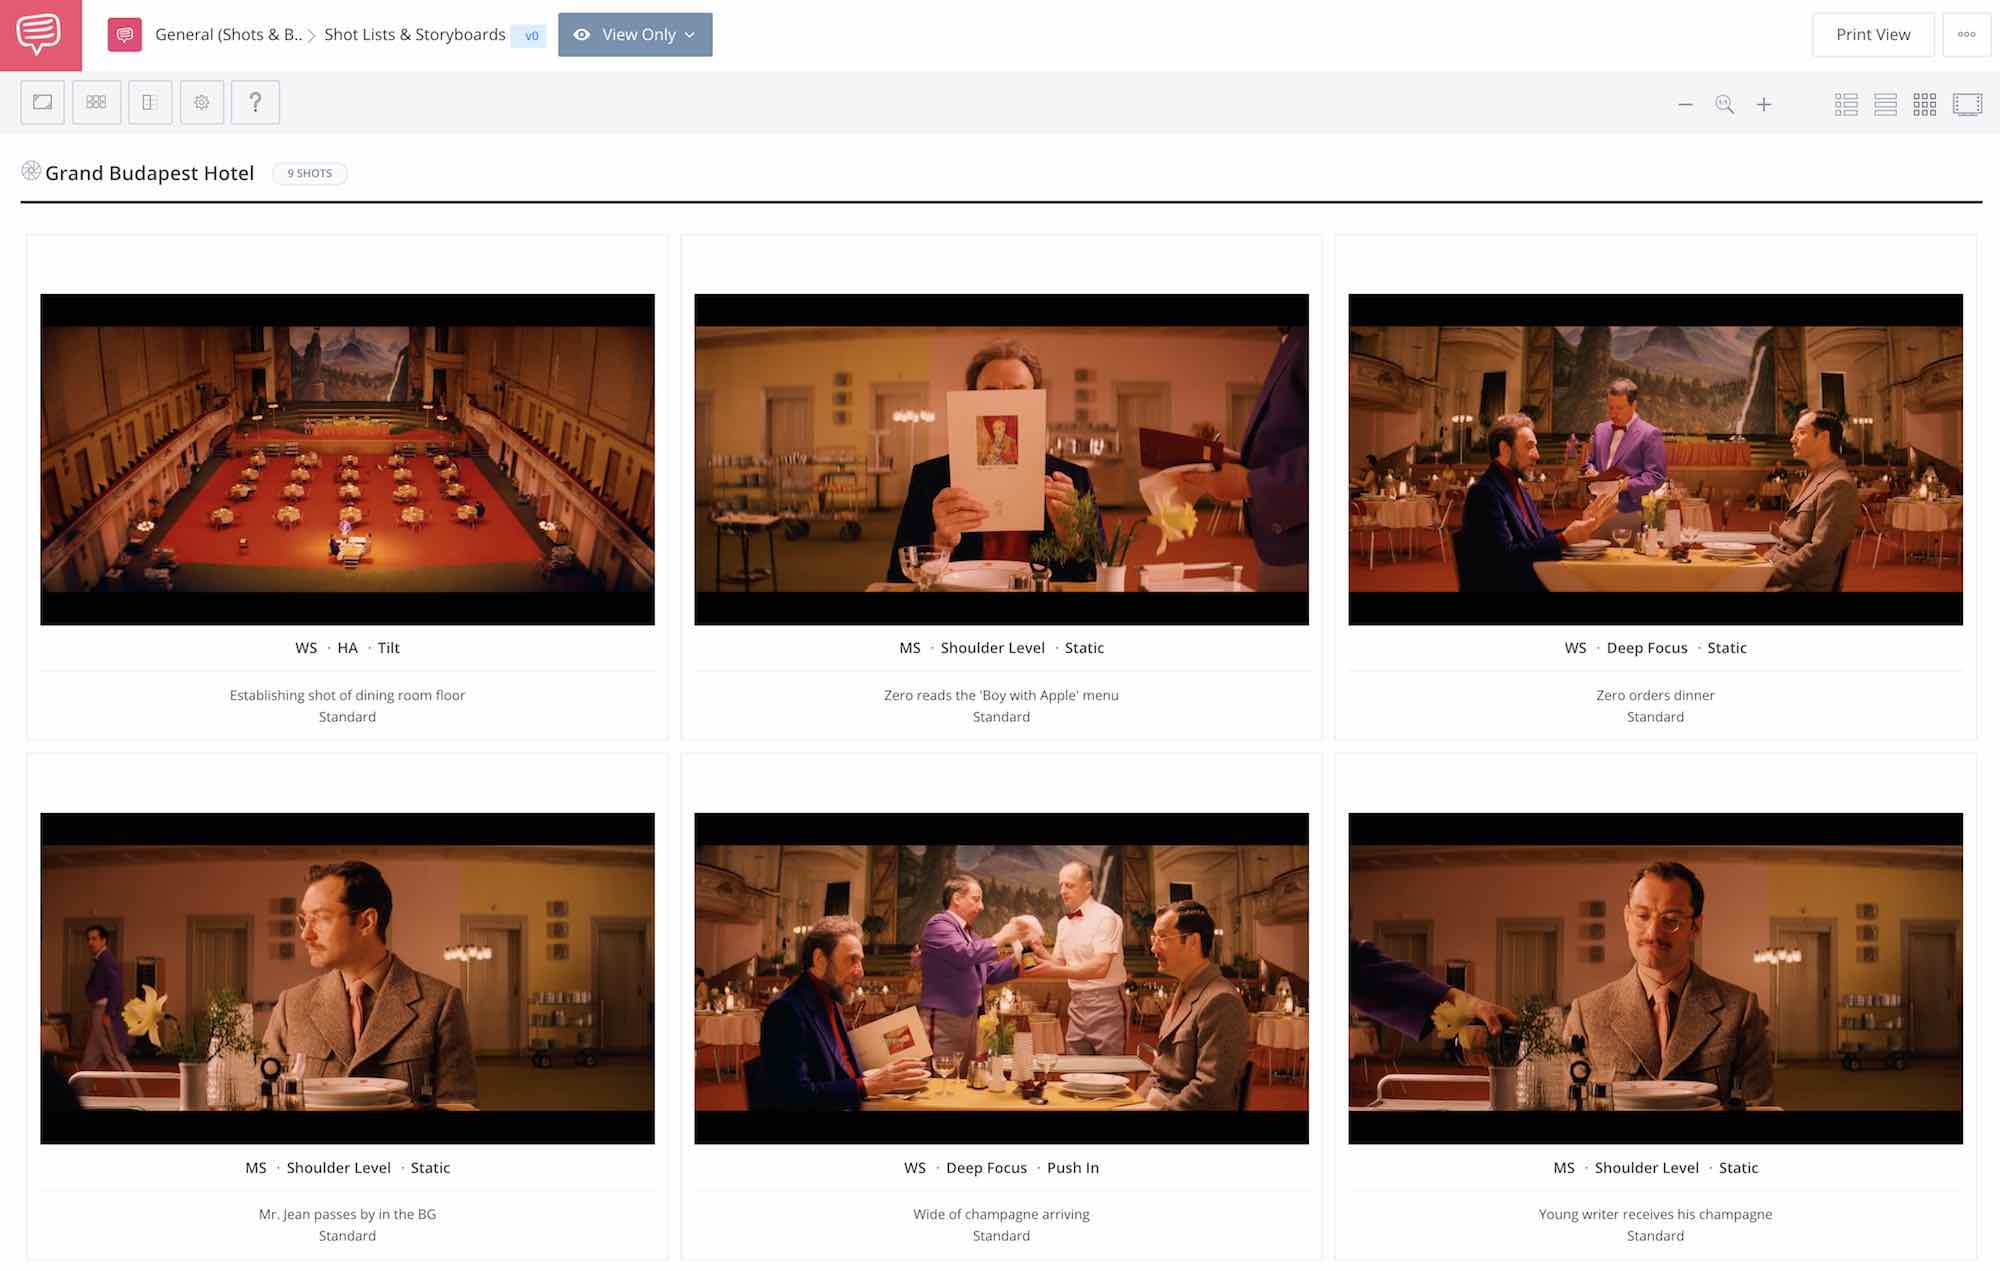Click the 'WS · HA · Tilt' shot specs
Viewport: 2000px width, 1271px height.
(x=347, y=648)
